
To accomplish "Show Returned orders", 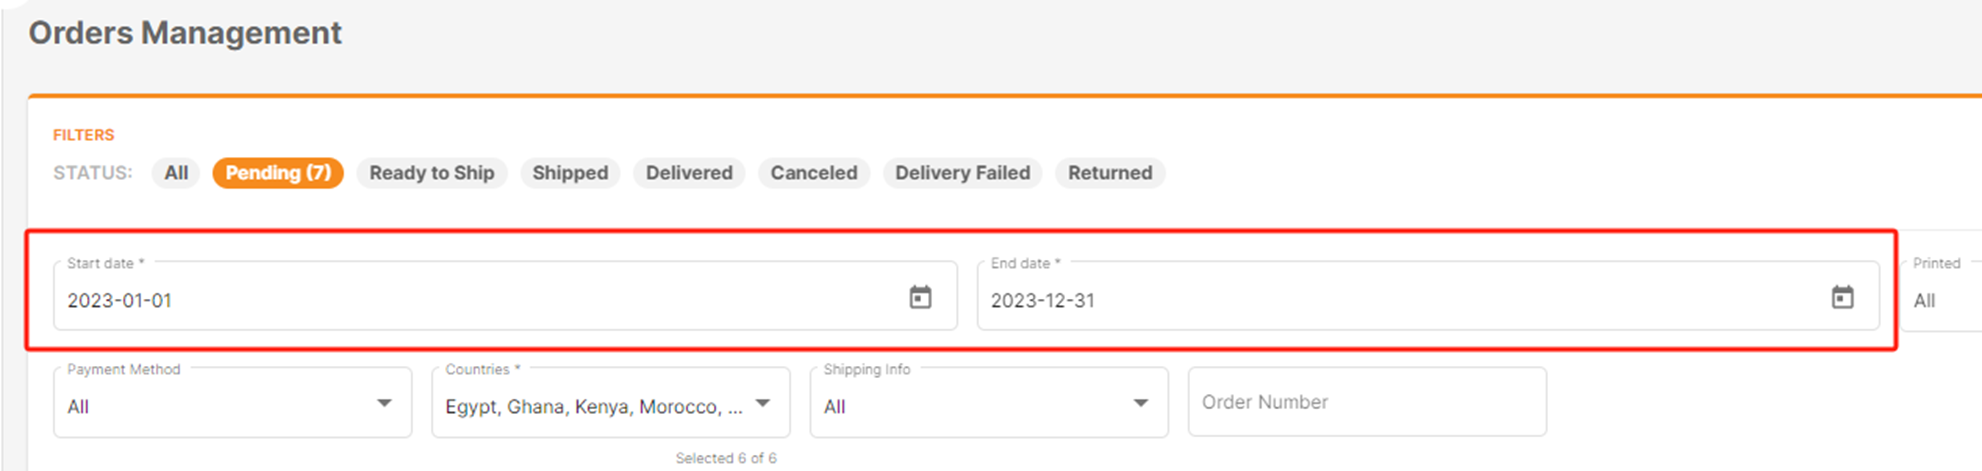I will (1110, 173).
